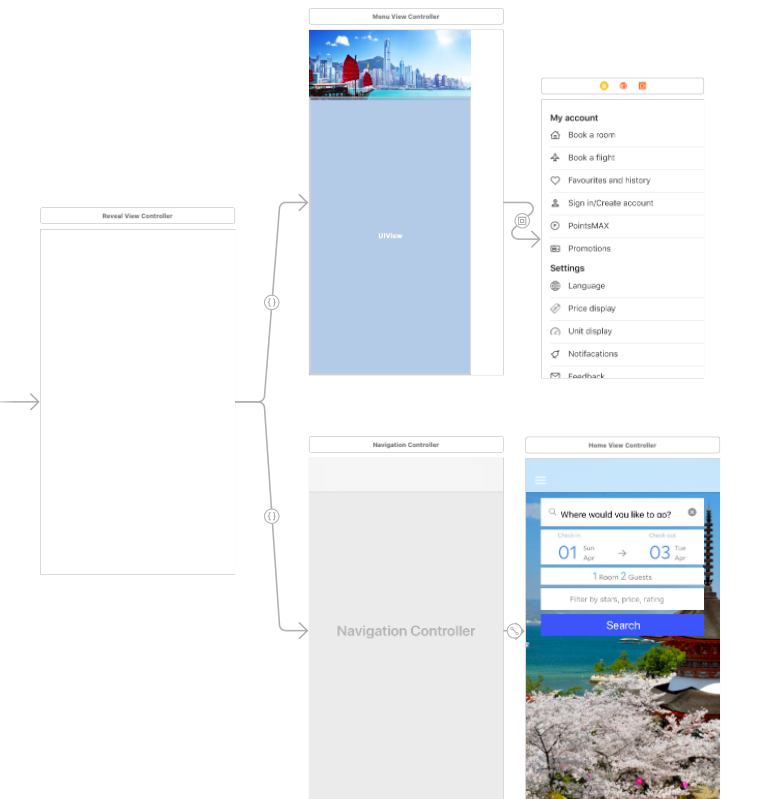Select the Reveal View Controller title bar
Image resolution: width=771 pixels, height=799 pixels.
(138, 216)
